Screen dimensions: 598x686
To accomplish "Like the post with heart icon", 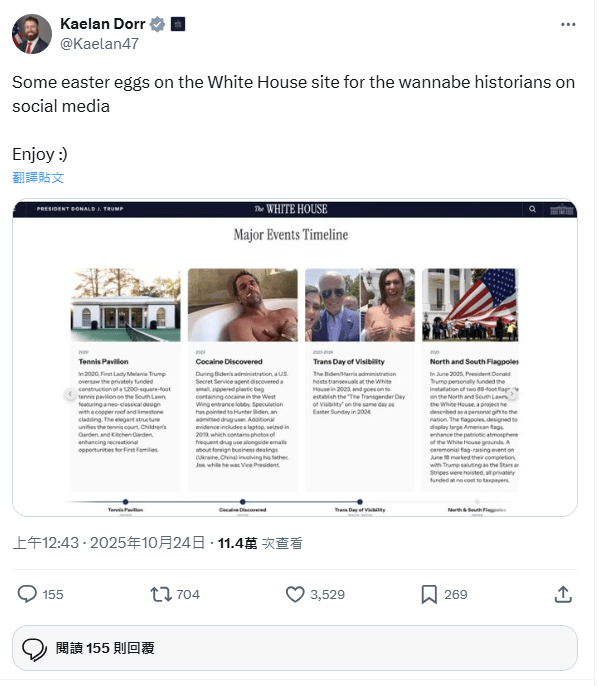I will click(295, 594).
